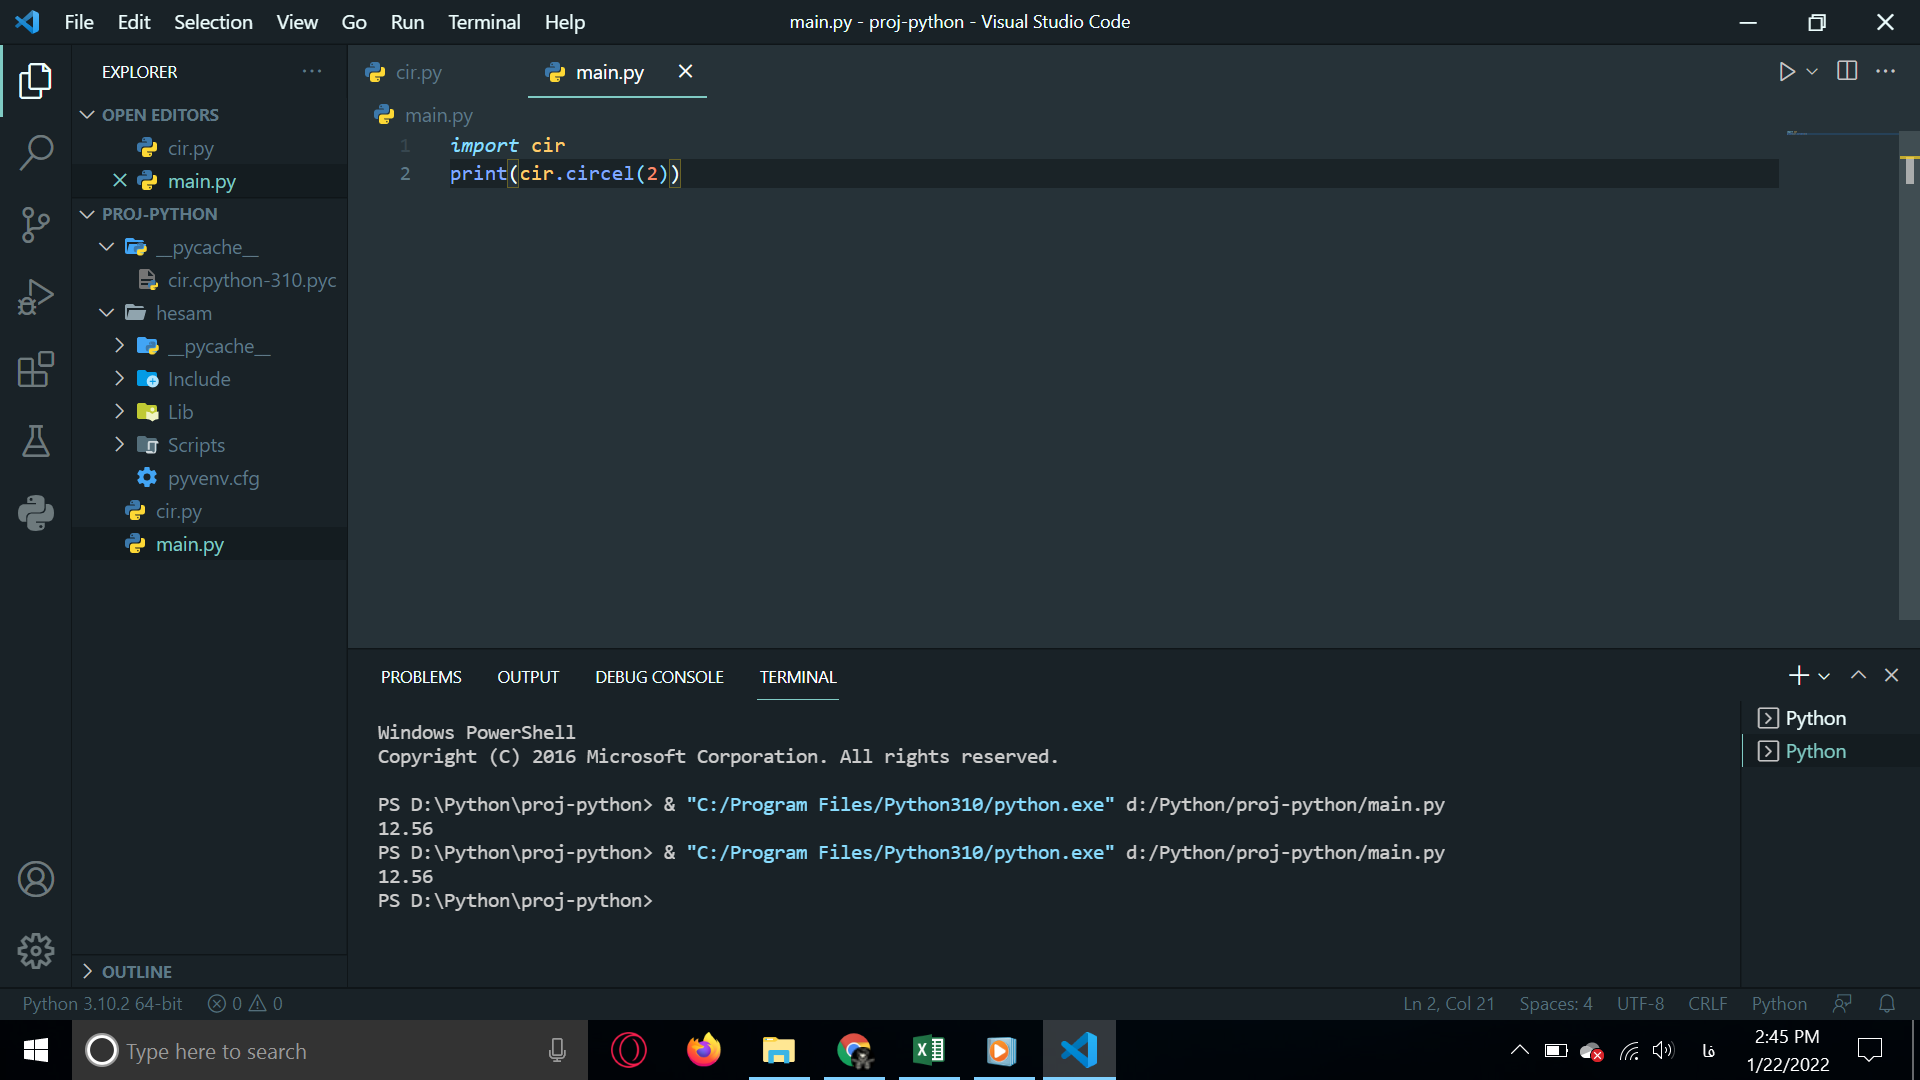1920x1080 pixels.
Task: Open the Extensions view
Action: click(36, 369)
